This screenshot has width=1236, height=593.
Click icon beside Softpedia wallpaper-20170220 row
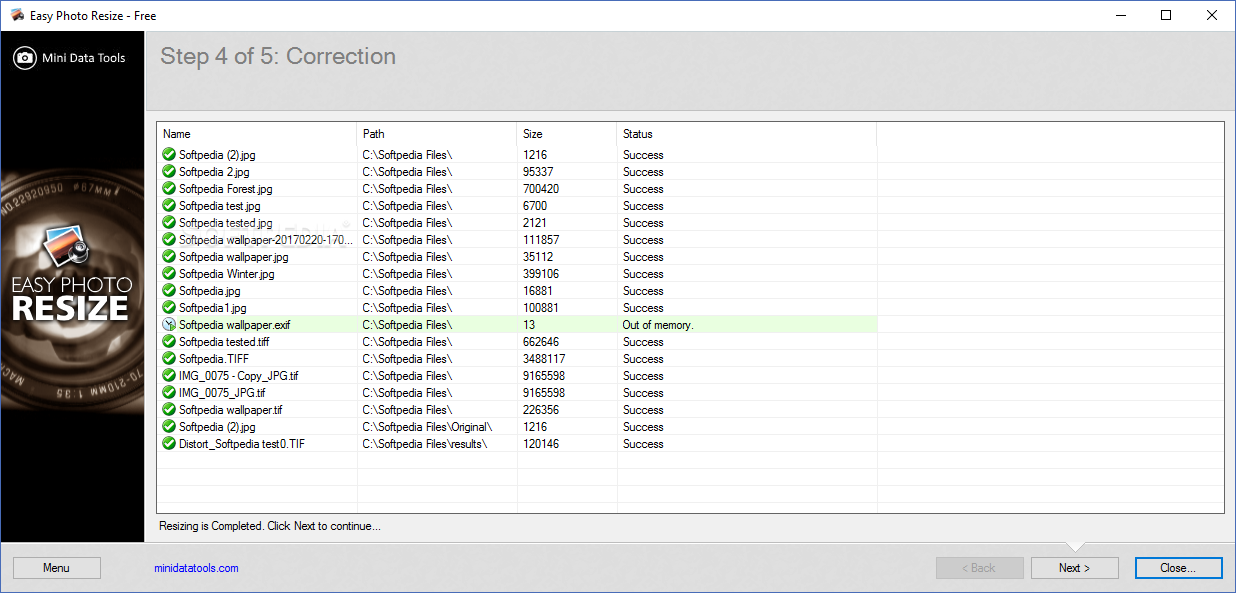[169, 240]
